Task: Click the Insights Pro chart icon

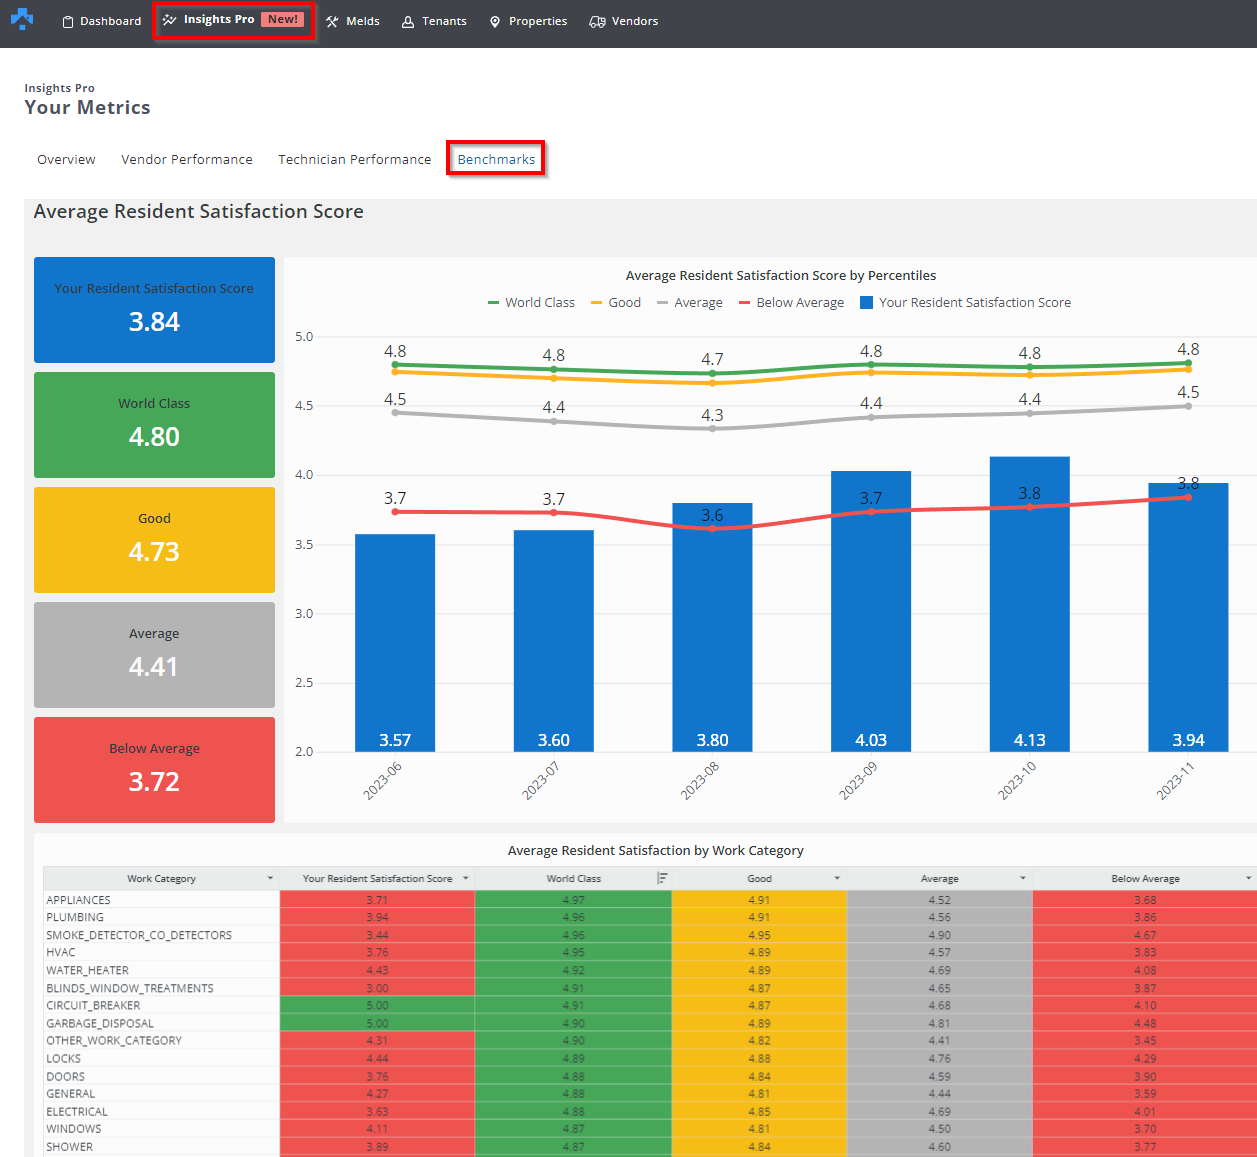Action: (x=170, y=20)
